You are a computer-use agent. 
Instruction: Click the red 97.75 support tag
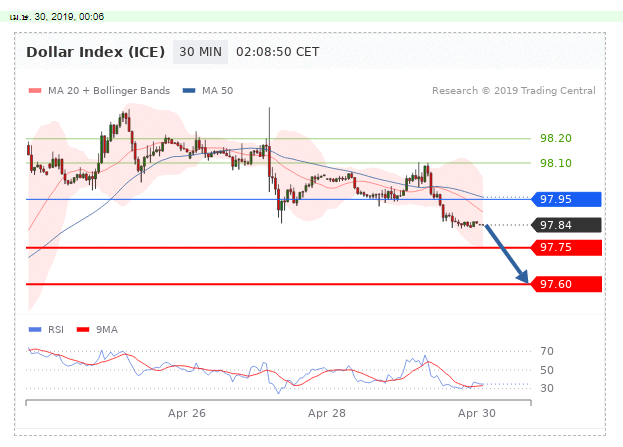566,248
